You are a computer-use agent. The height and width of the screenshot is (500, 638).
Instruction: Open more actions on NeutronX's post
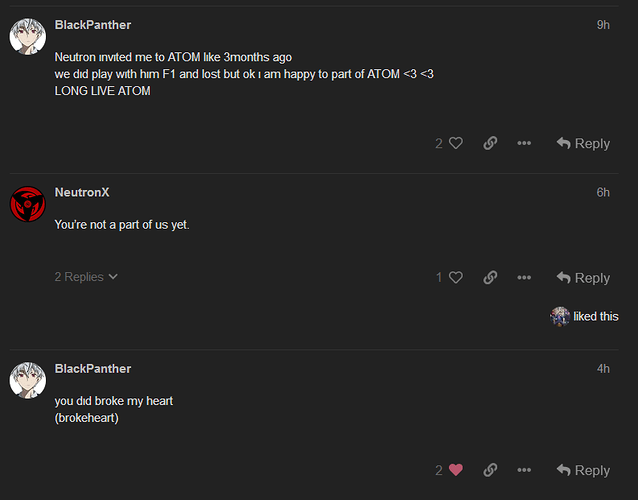pyautogui.click(x=524, y=277)
